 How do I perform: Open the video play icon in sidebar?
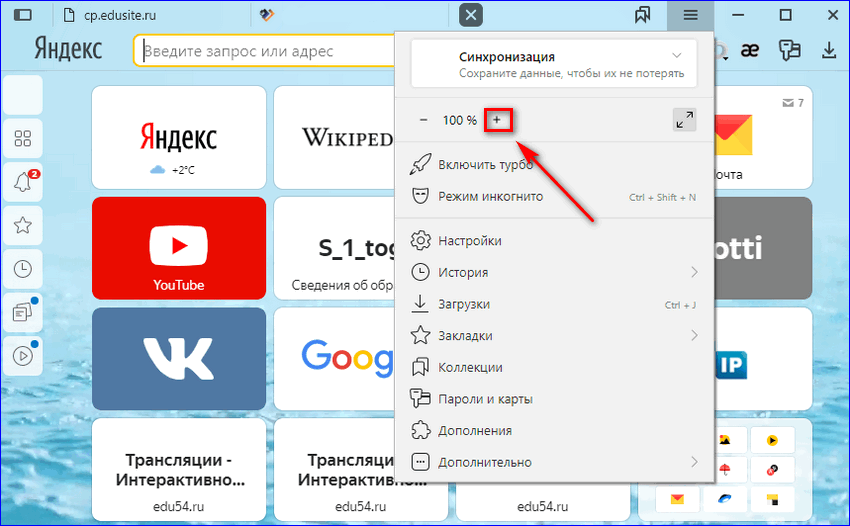23,356
